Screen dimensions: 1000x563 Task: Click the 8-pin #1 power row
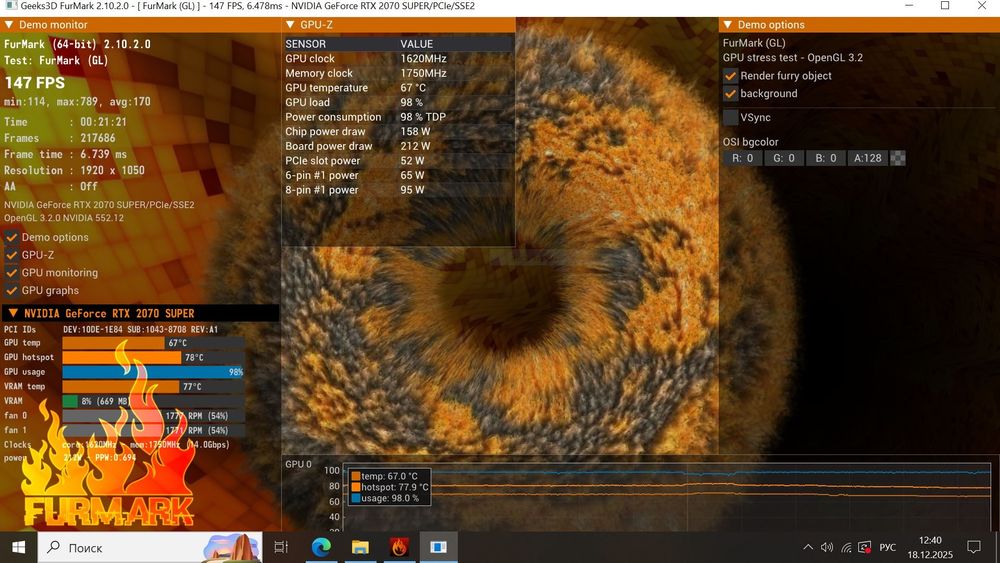pyautogui.click(x=398, y=190)
